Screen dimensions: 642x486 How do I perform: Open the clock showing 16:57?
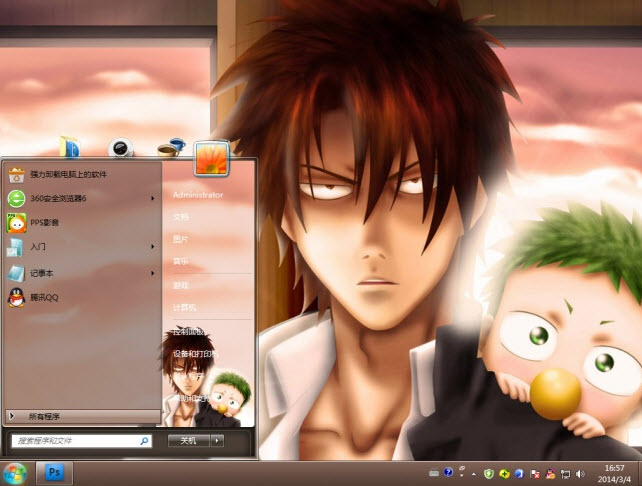pos(614,473)
